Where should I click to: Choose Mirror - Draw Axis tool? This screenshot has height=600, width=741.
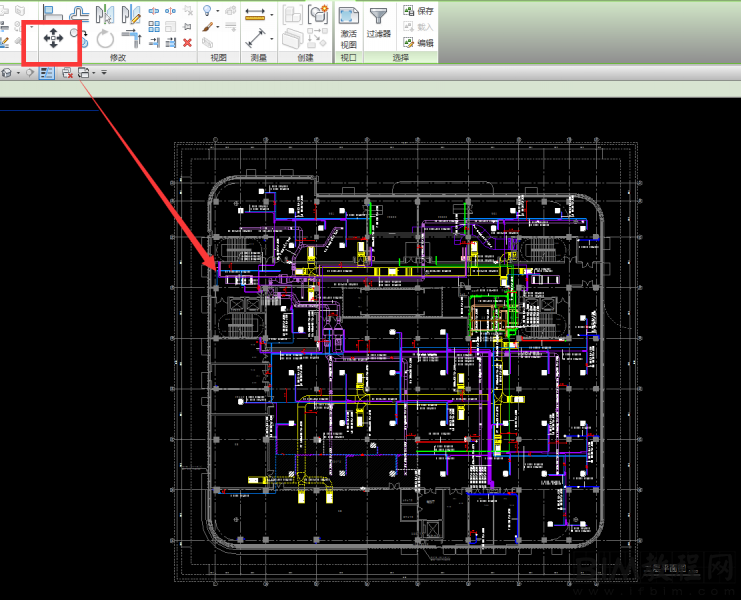pyautogui.click(x=131, y=14)
